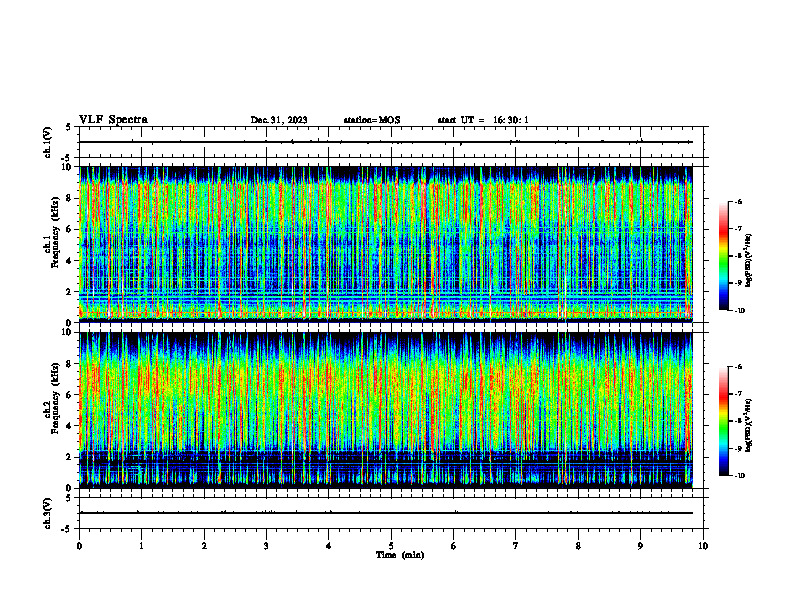Click time axis tick label "7"
Screen dimensions: 792x612
(516, 546)
